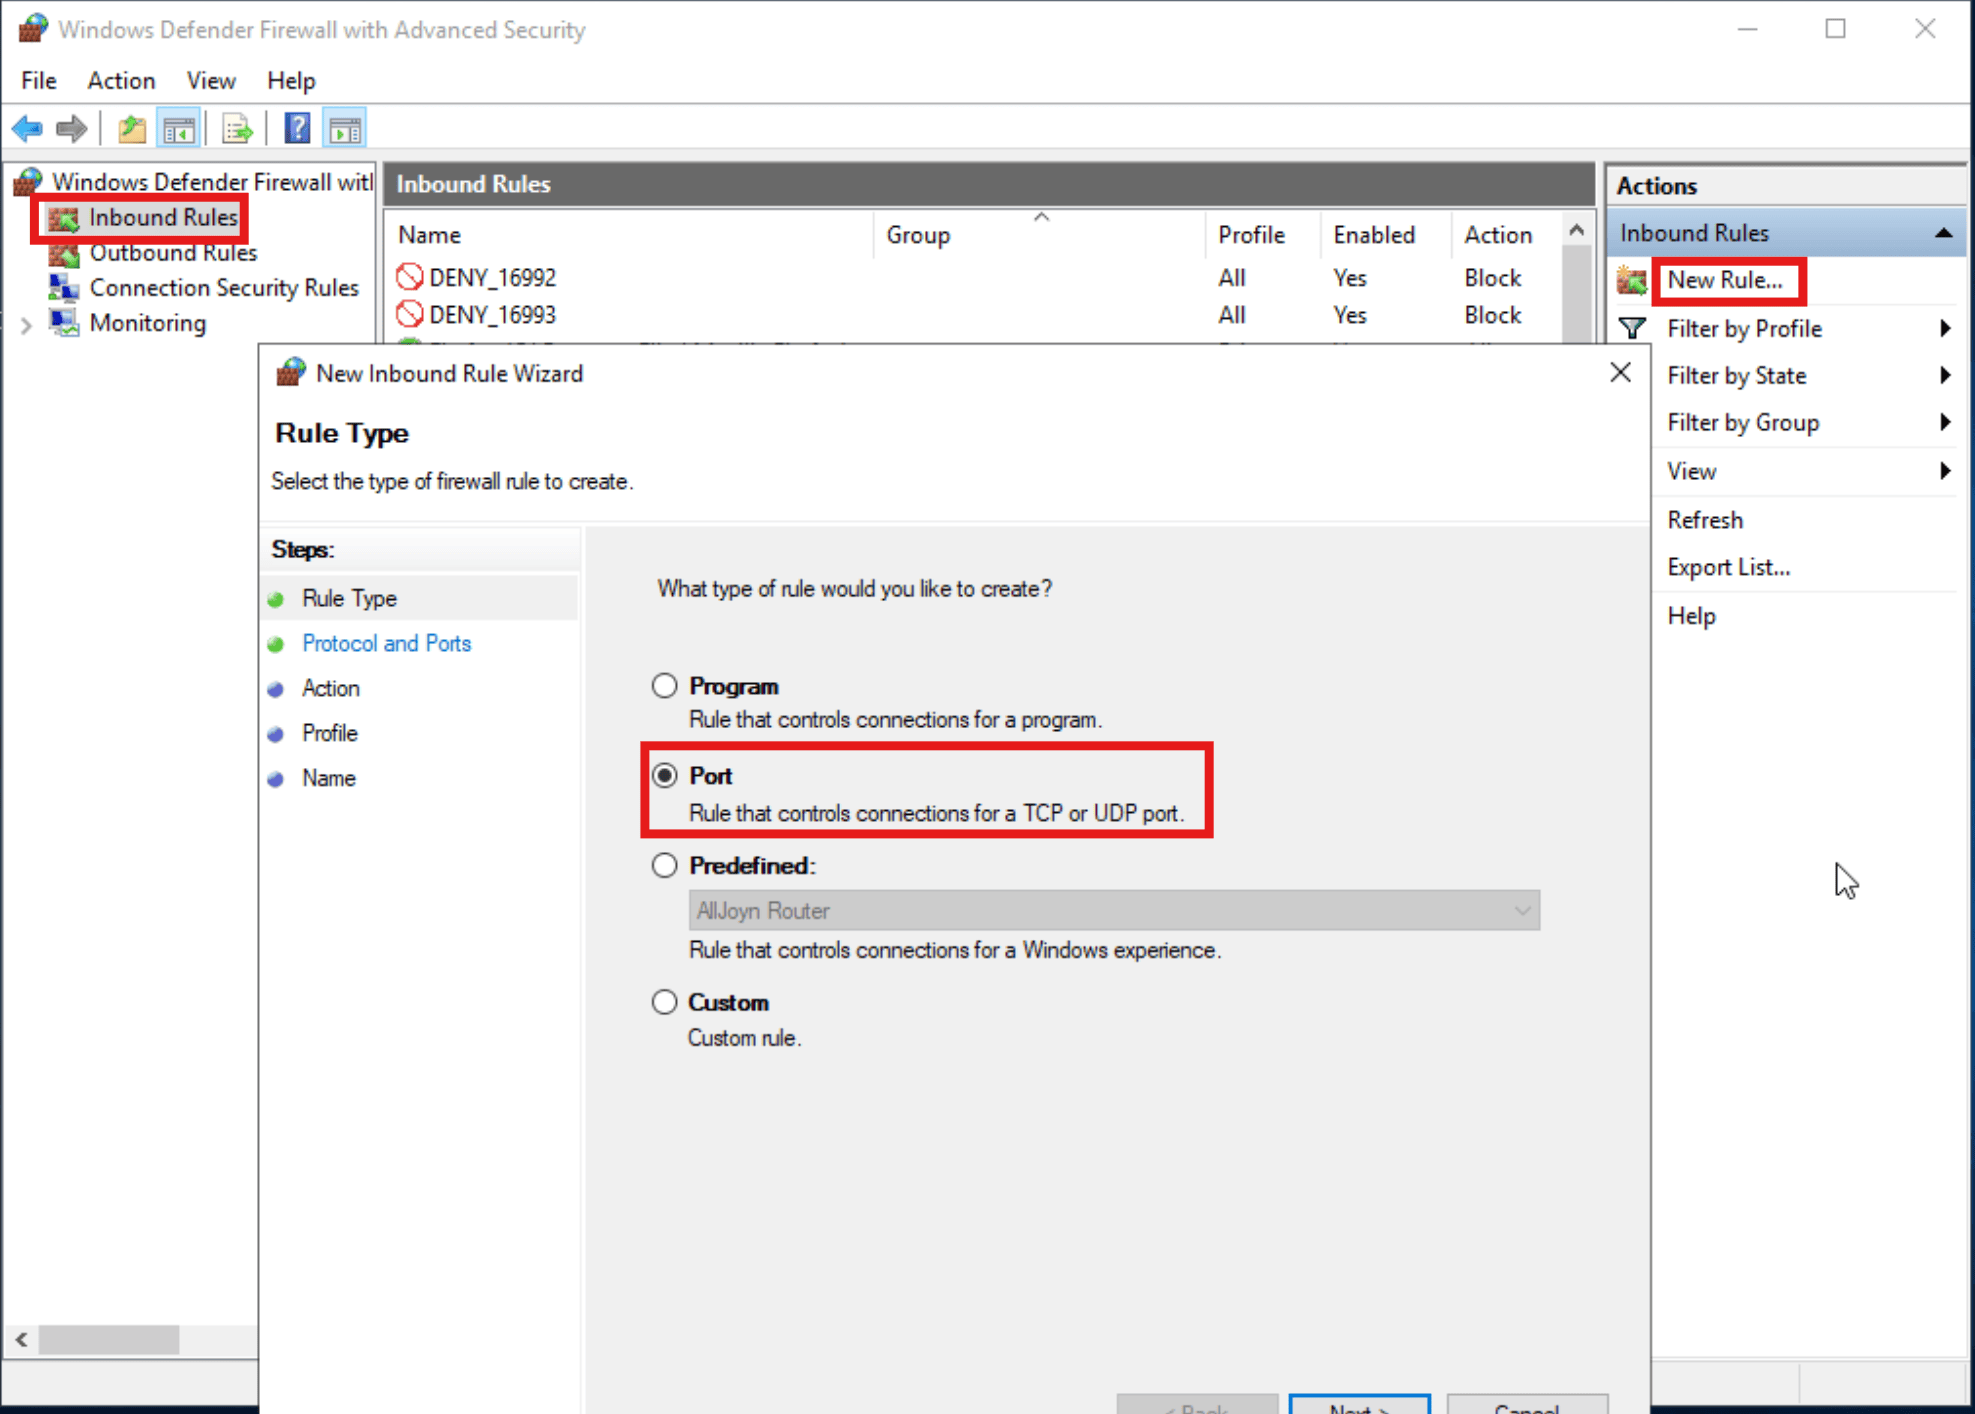
Task: Toggle the Show/Hide console tree icon
Action: 179,128
